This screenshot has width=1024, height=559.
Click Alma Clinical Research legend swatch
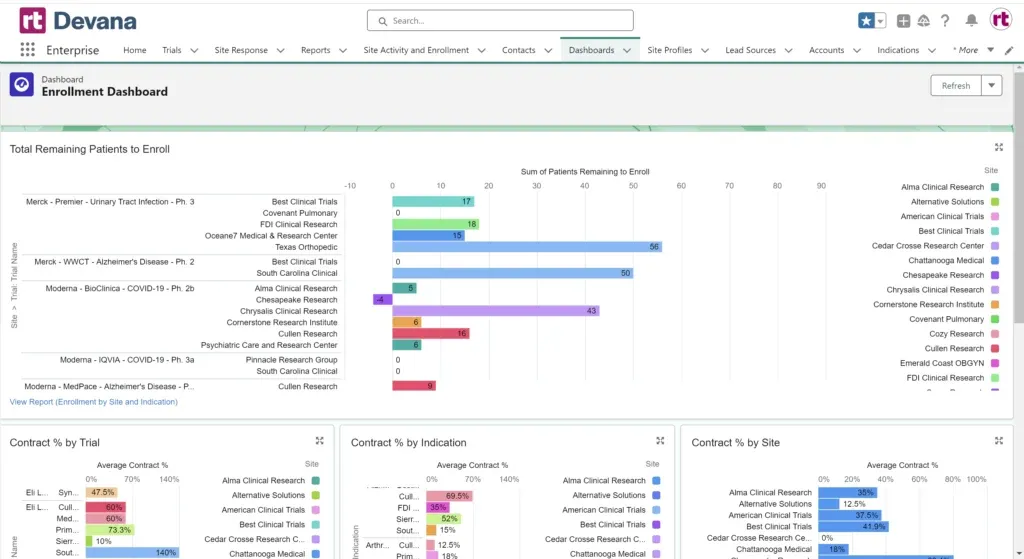click(x=995, y=187)
